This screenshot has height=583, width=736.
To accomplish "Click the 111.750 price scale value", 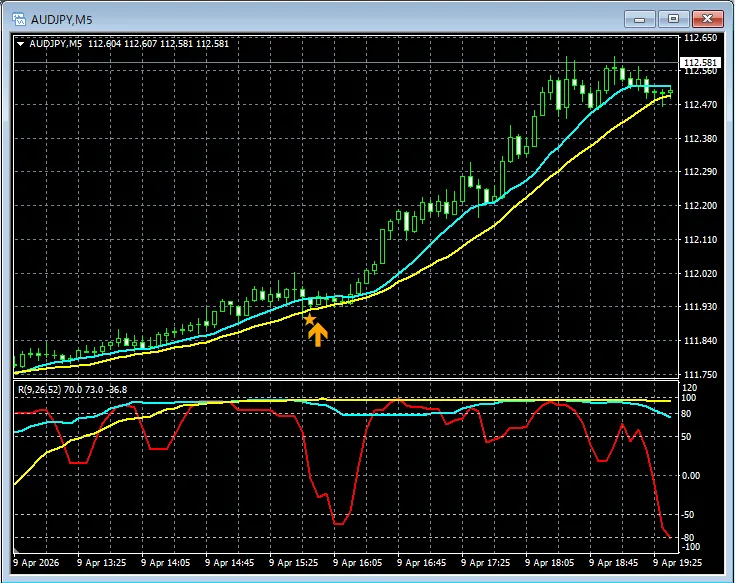I will 700,375.
